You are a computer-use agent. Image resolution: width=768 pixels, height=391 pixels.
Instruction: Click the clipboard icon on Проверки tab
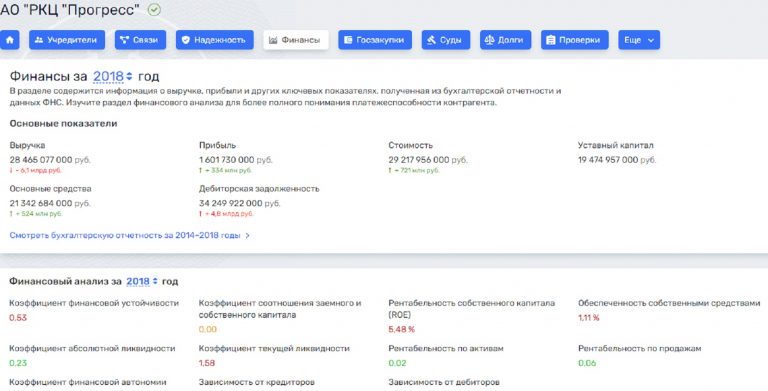551,40
